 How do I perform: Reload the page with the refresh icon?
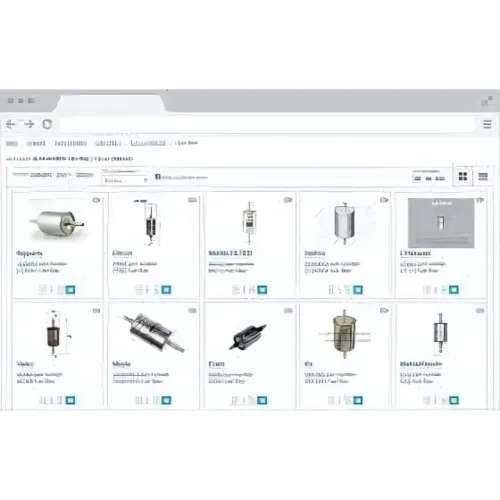click(47, 124)
